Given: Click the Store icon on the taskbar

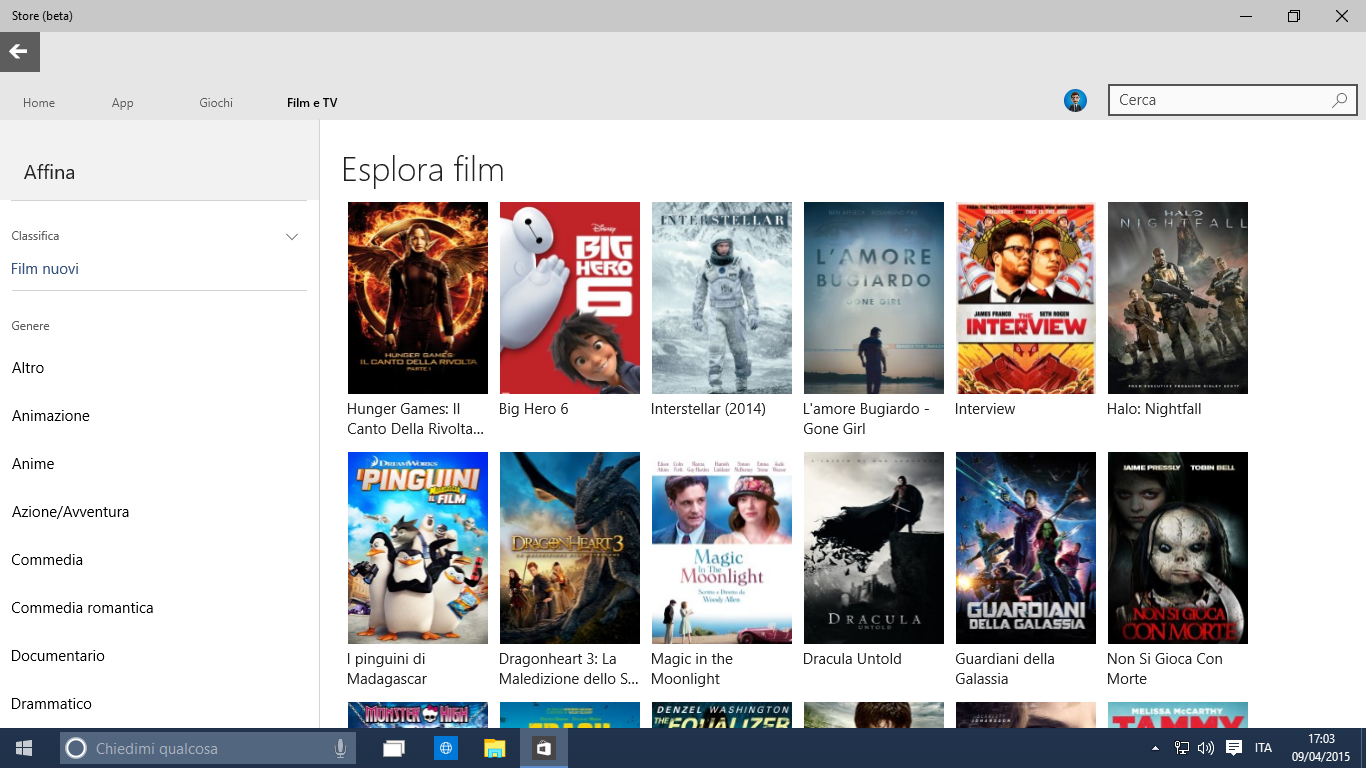Looking at the screenshot, I should 544,748.
